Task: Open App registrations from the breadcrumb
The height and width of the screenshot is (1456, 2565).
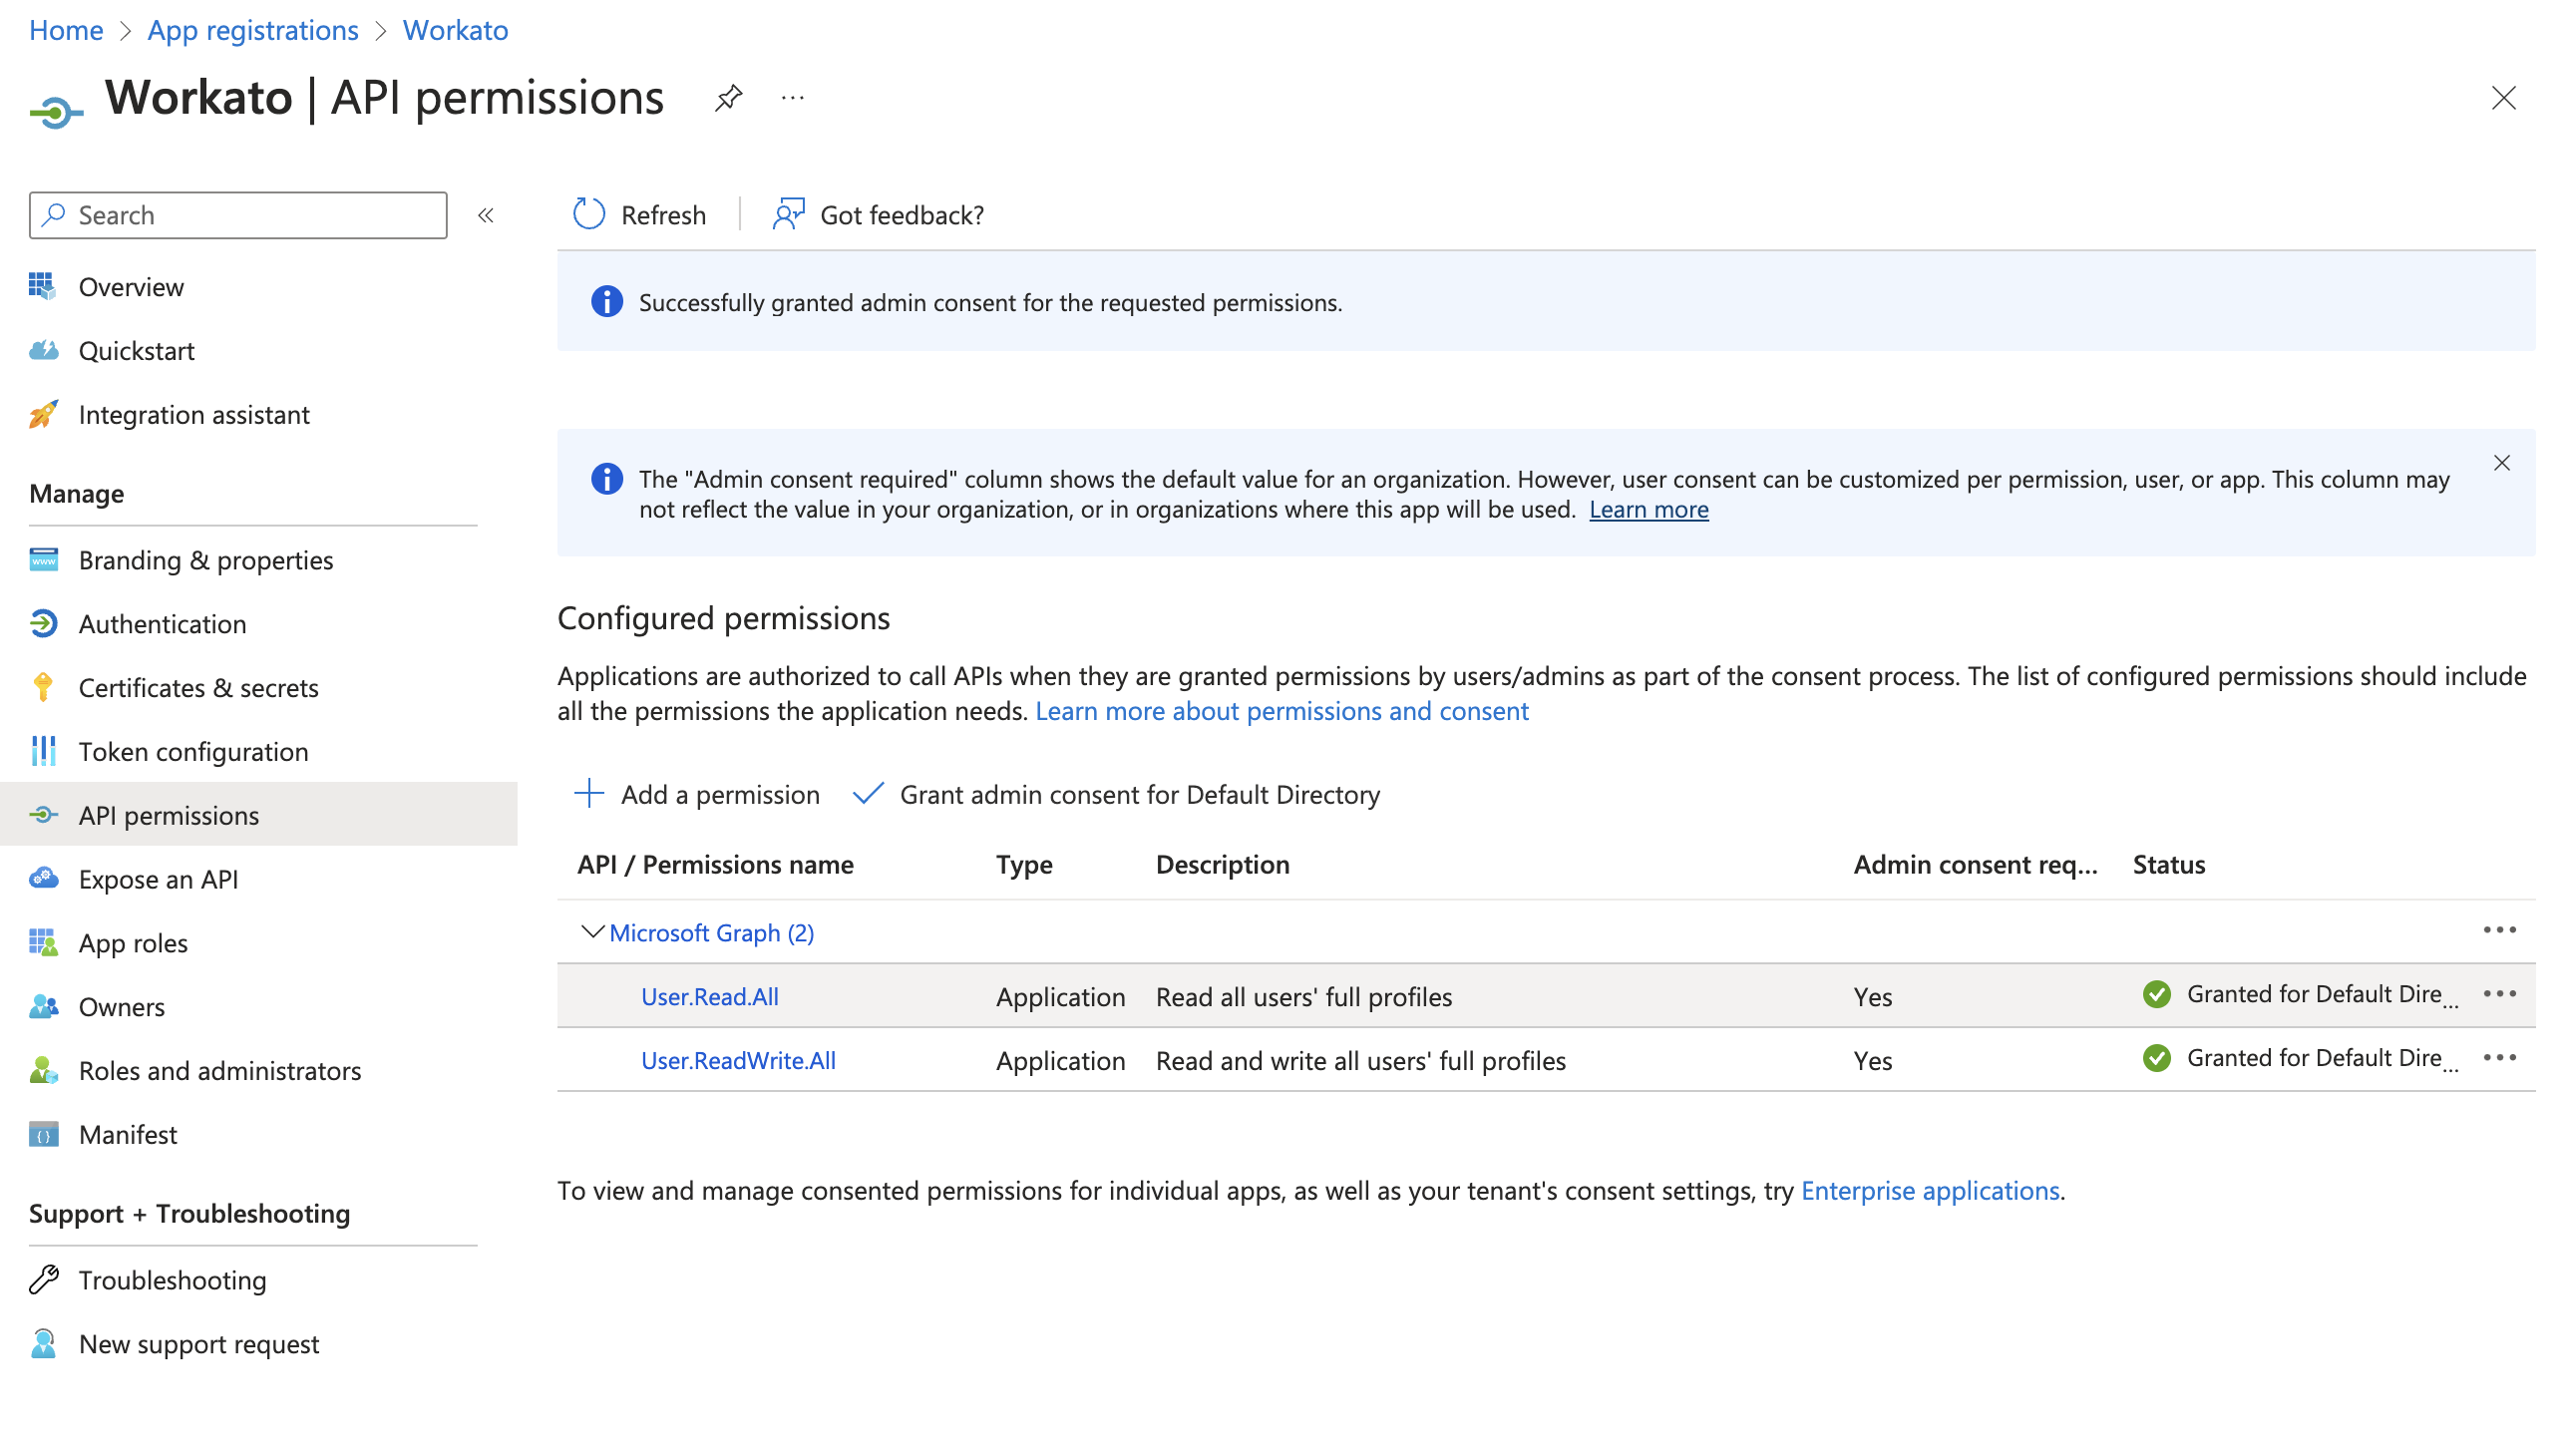Action: (x=252, y=29)
